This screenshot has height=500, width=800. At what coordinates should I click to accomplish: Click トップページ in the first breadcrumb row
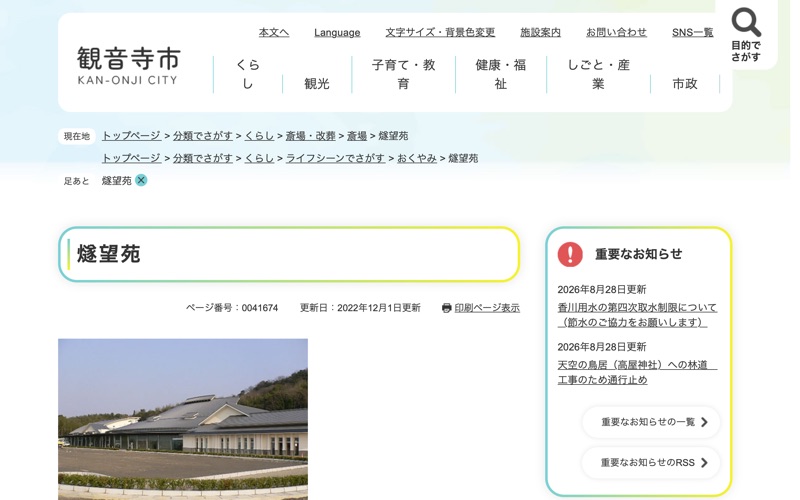point(132,136)
